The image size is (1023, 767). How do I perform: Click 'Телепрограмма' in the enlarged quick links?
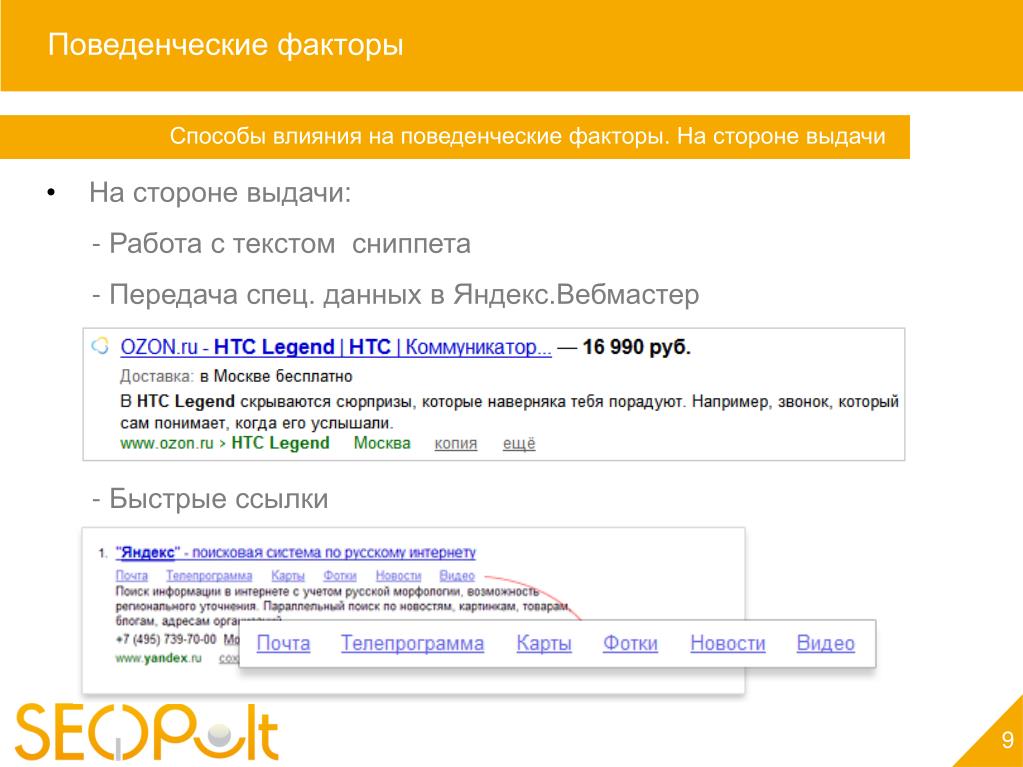tap(412, 643)
